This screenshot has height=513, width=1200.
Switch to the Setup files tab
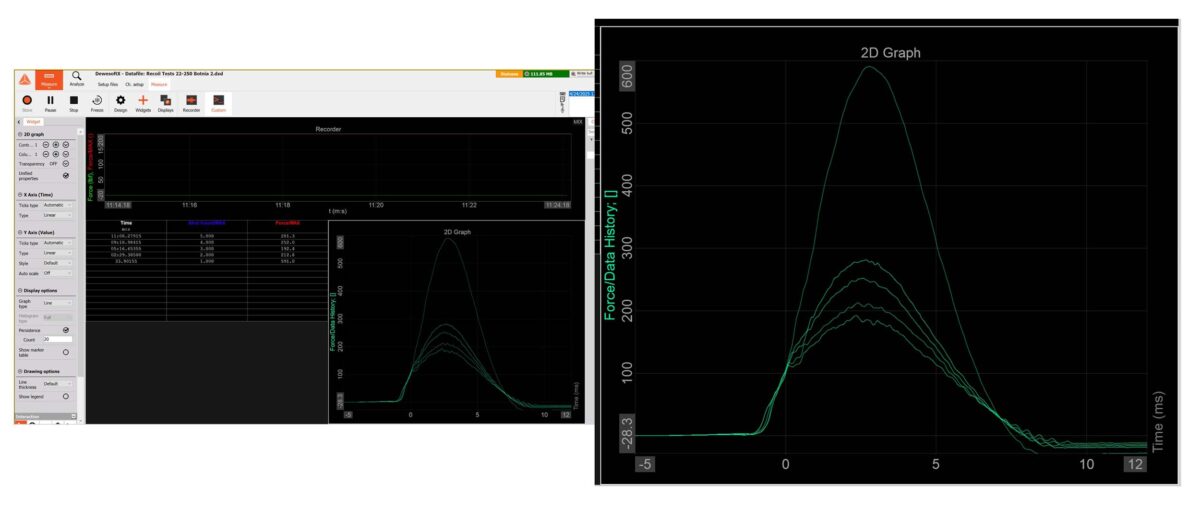coord(108,85)
